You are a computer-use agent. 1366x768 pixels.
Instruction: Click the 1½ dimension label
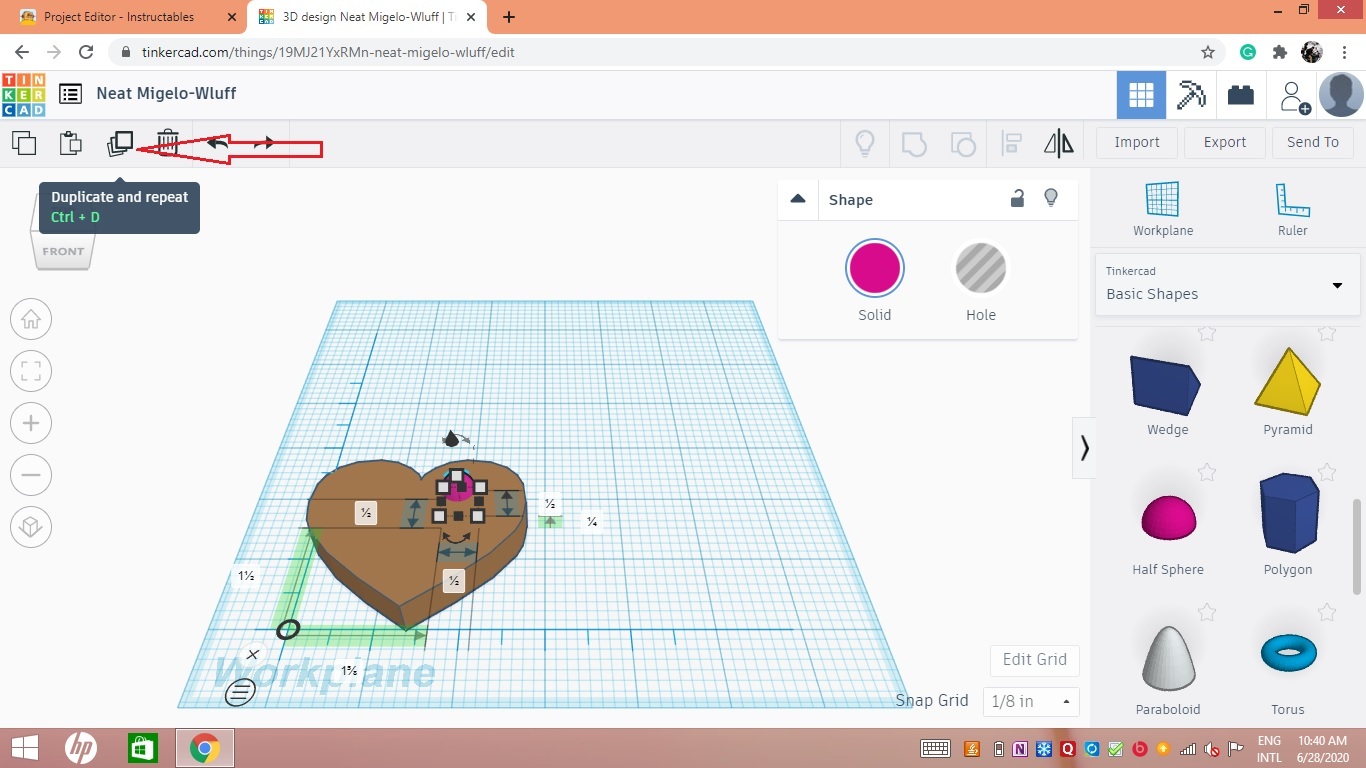tap(246, 576)
